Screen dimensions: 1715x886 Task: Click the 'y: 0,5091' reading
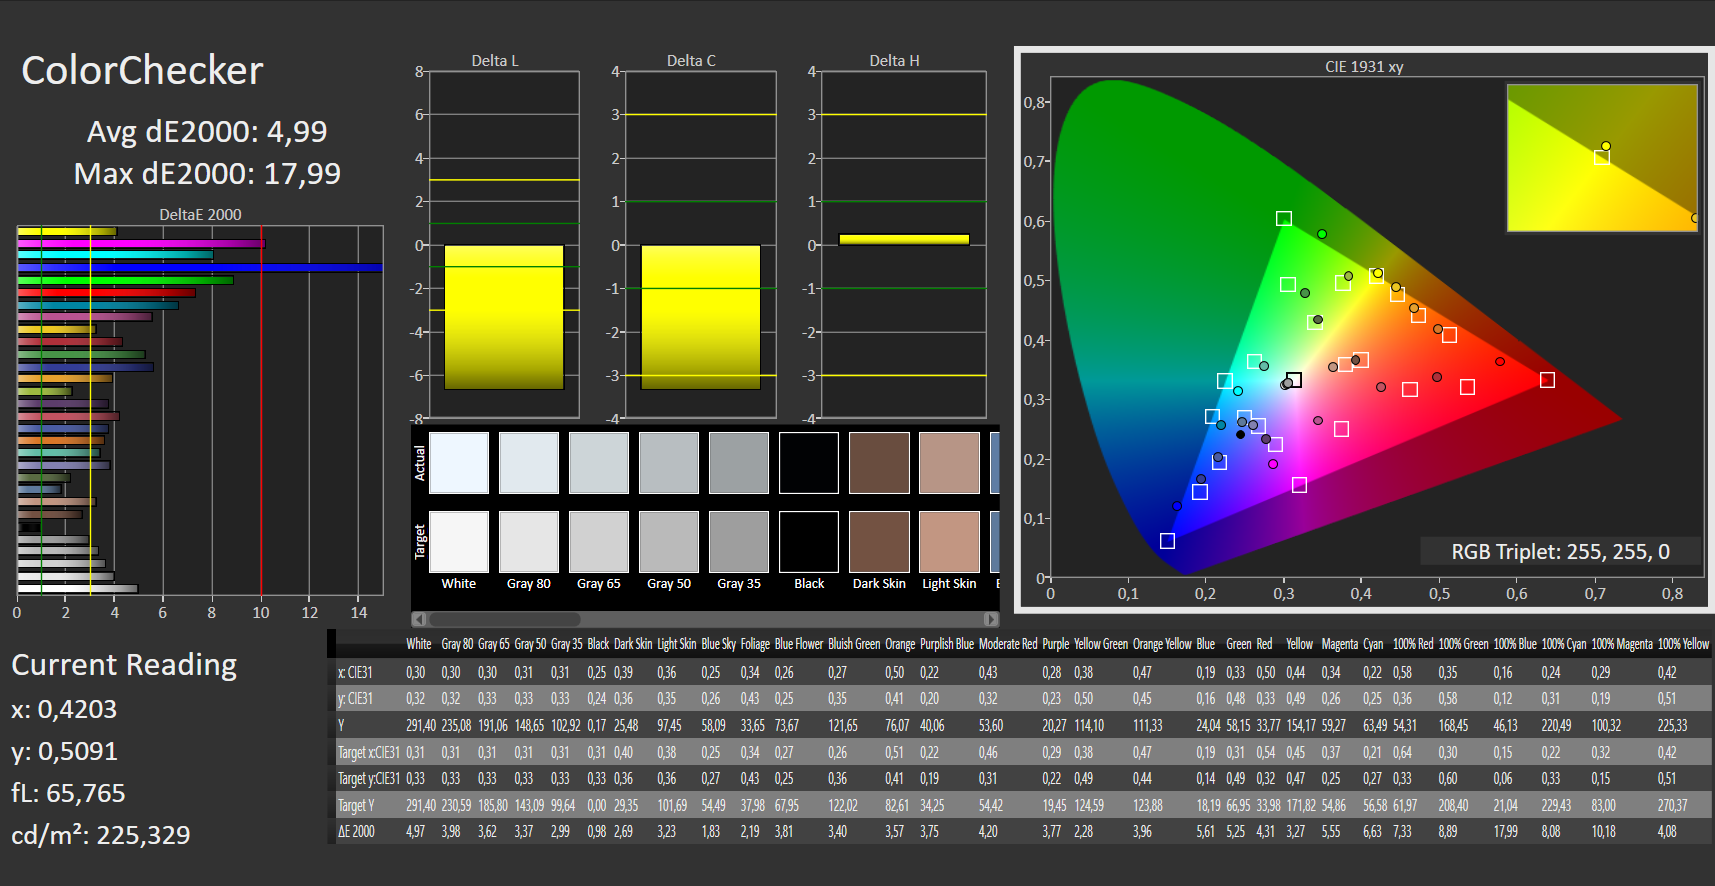tap(64, 751)
